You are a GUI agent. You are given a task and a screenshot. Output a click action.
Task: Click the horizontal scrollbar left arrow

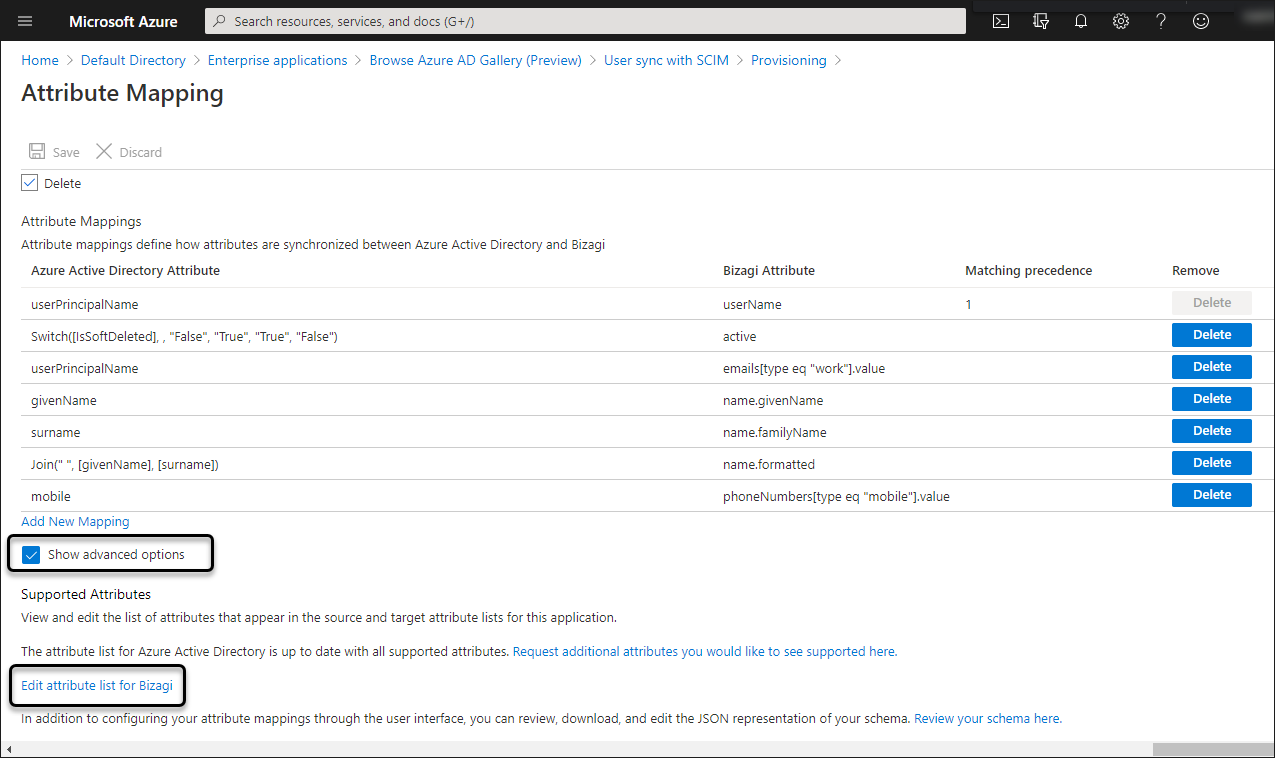tap(9, 749)
